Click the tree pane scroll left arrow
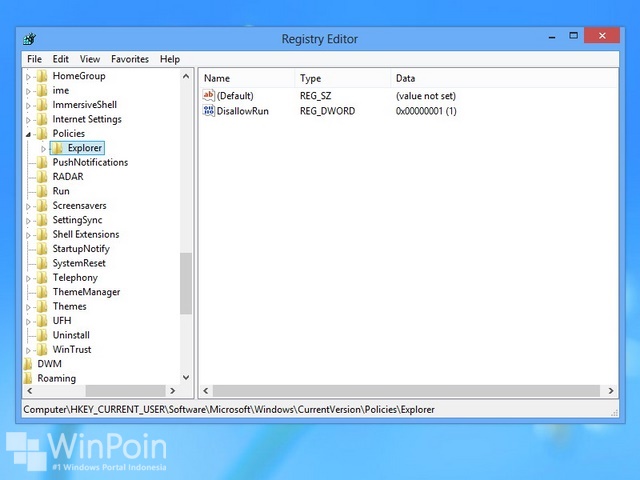This screenshot has height=480, width=640. (x=29, y=391)
